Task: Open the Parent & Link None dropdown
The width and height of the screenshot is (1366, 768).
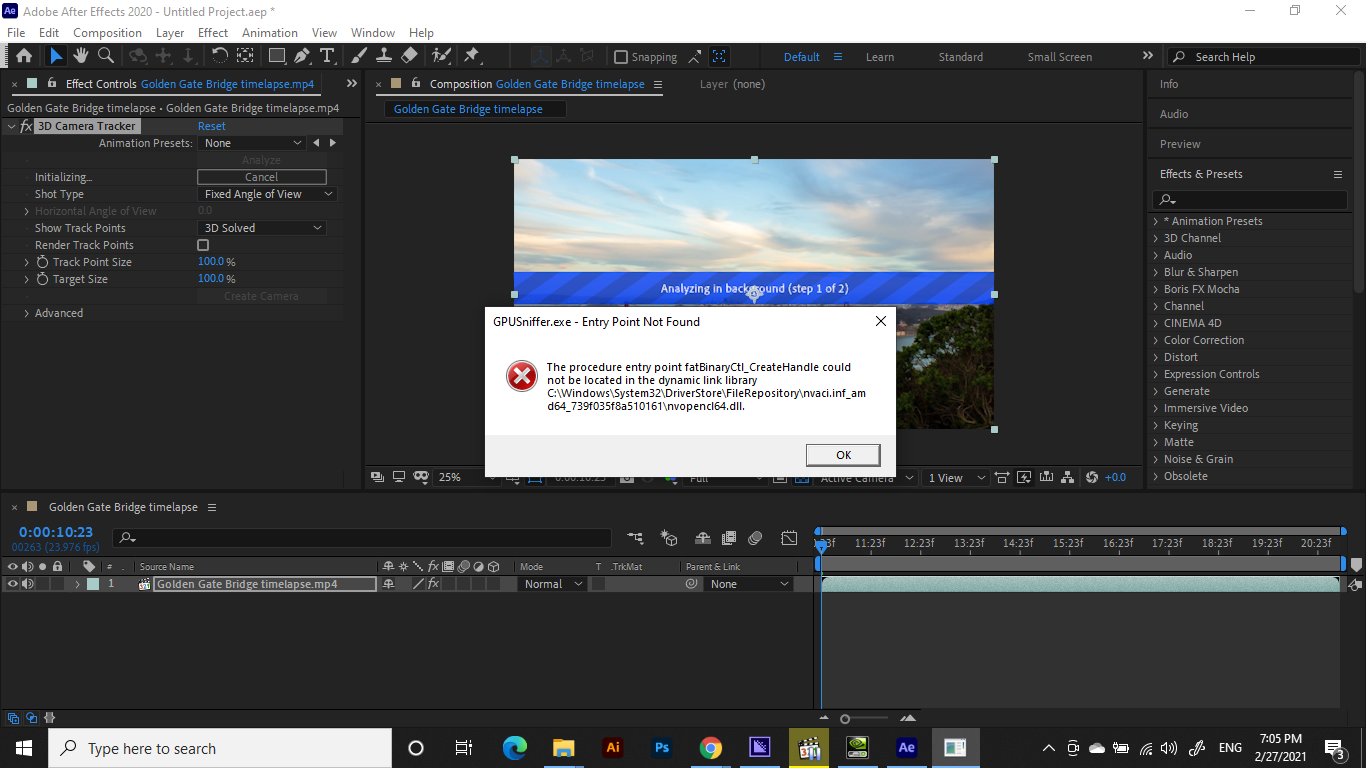Action: (748, 583)
